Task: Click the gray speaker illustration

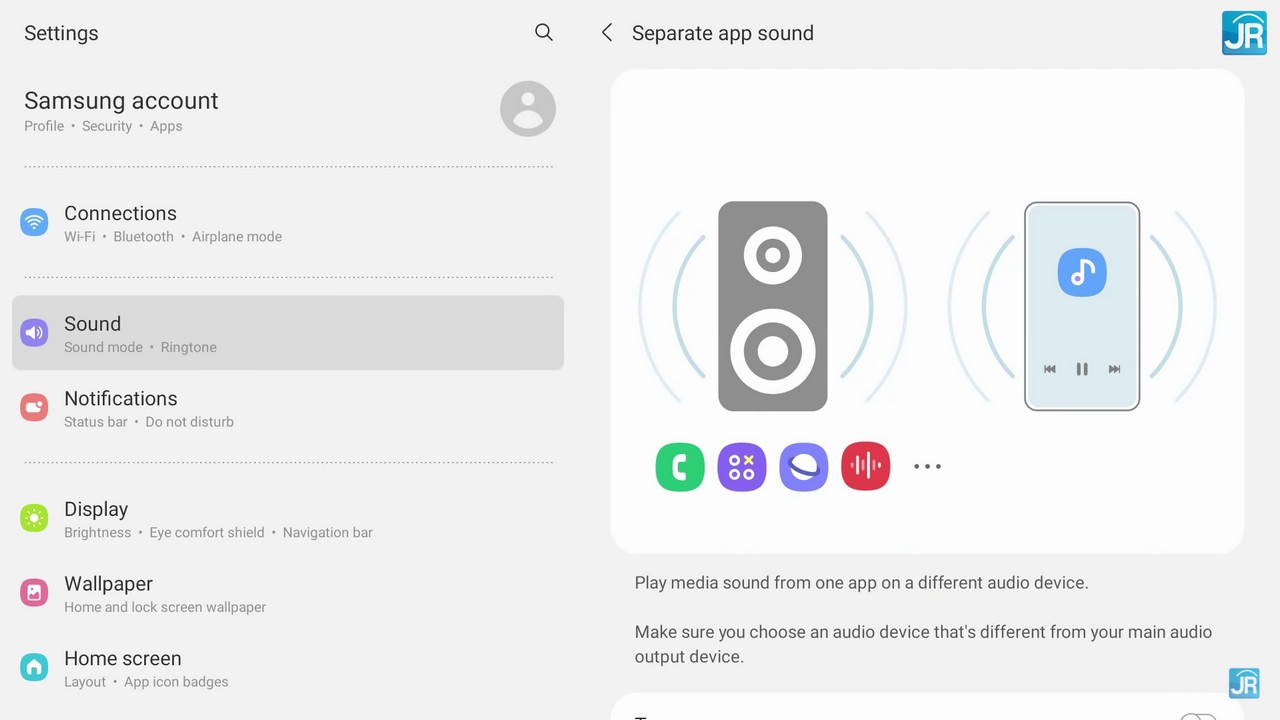Action: 772,306
